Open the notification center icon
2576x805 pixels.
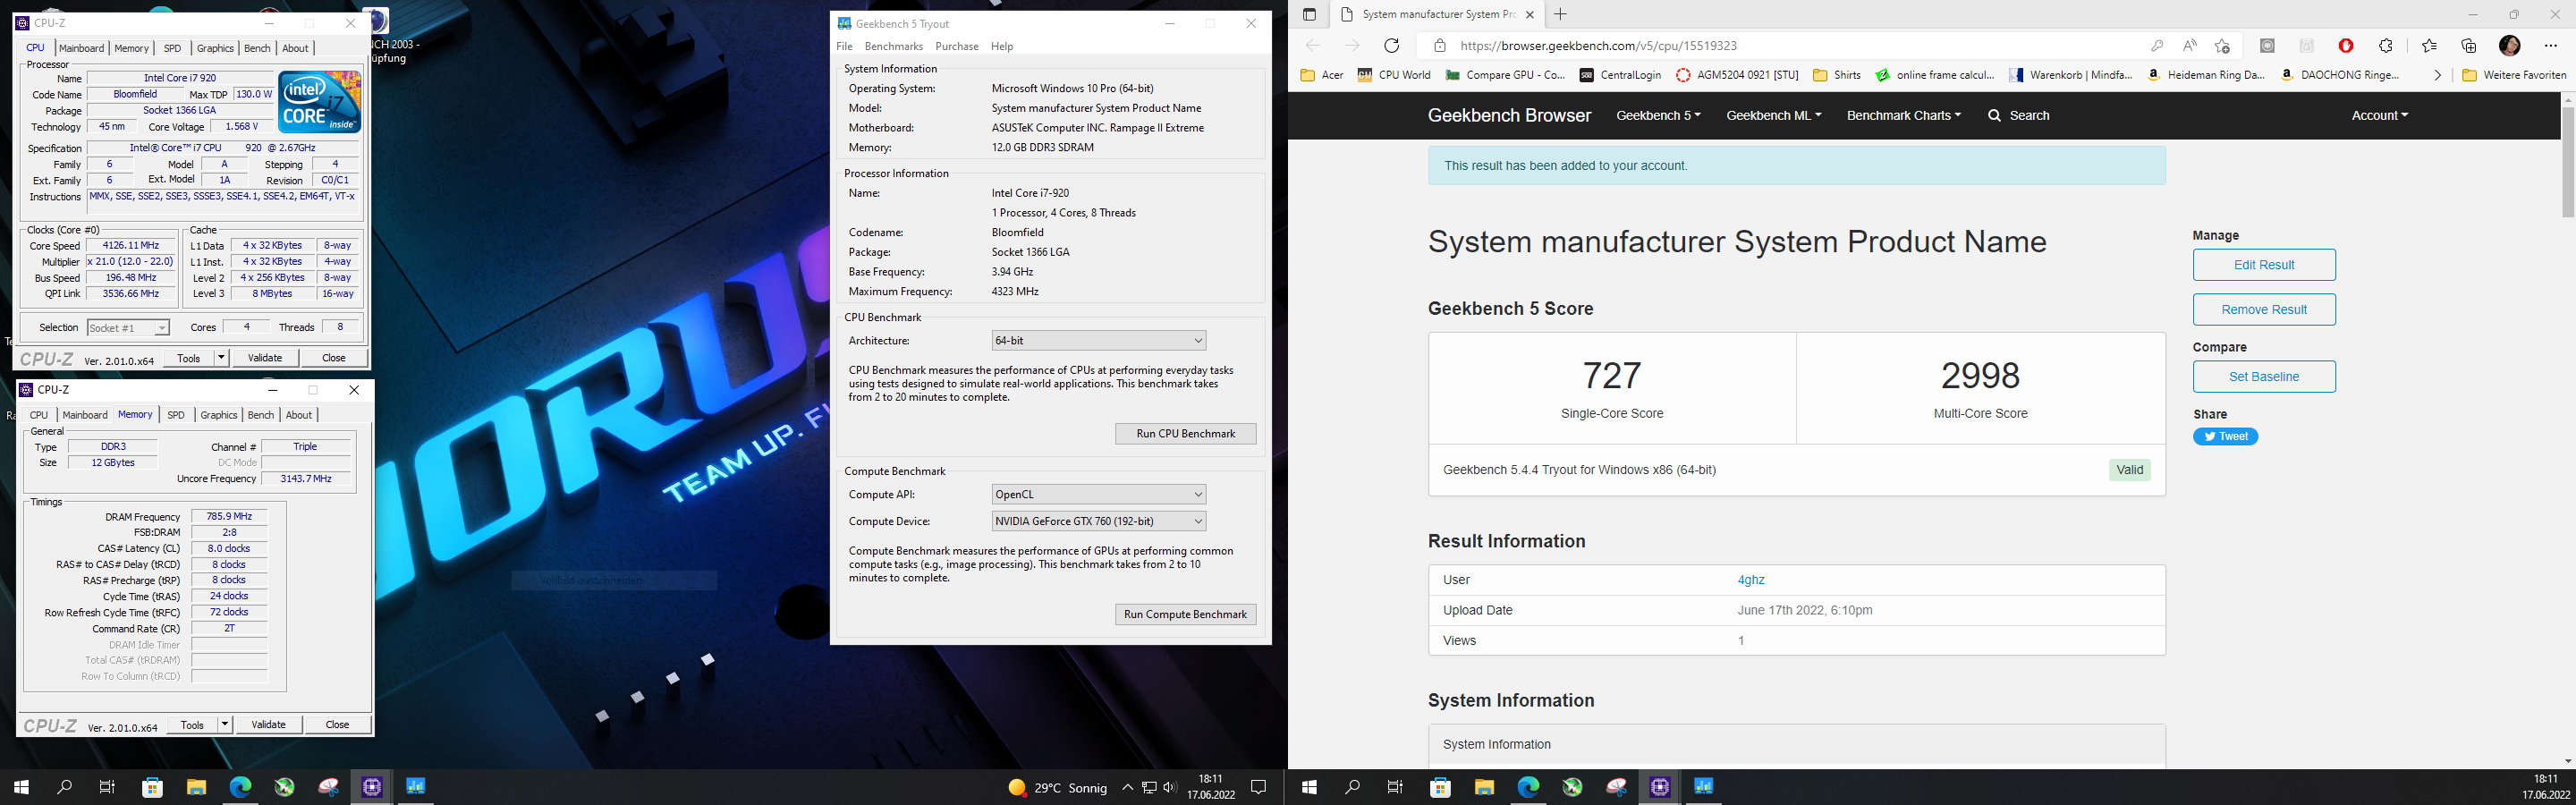pyautogui.click(x=1259, y=788)
